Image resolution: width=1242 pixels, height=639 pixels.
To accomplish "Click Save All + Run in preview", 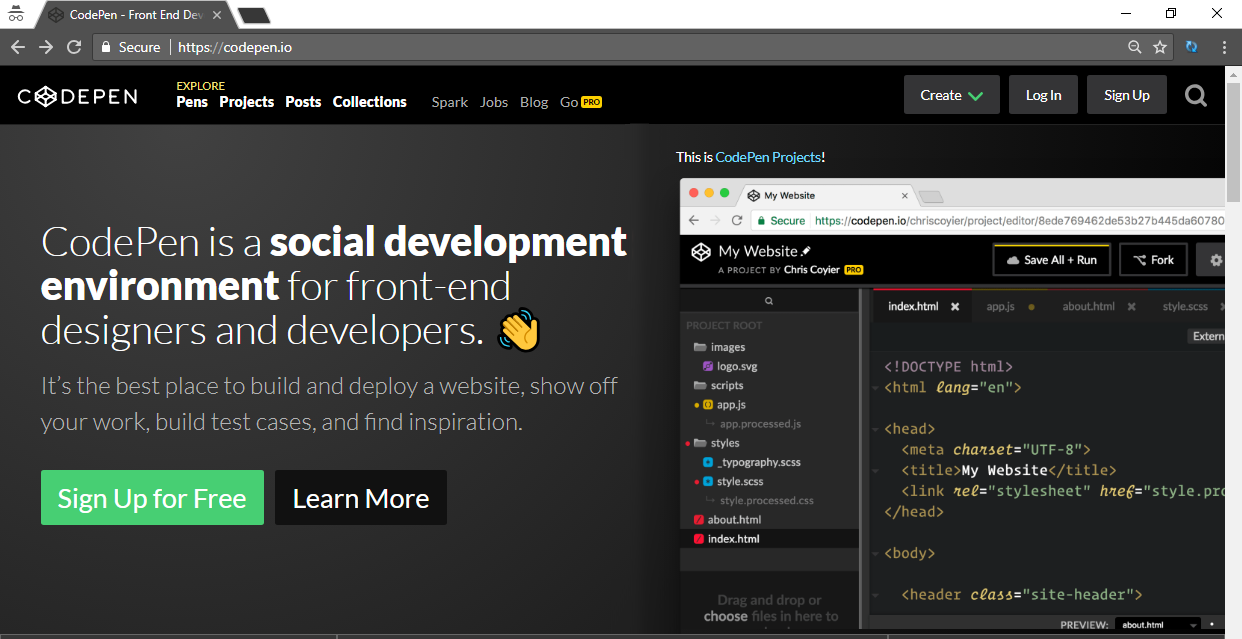I will click(x=1051, y=260).
